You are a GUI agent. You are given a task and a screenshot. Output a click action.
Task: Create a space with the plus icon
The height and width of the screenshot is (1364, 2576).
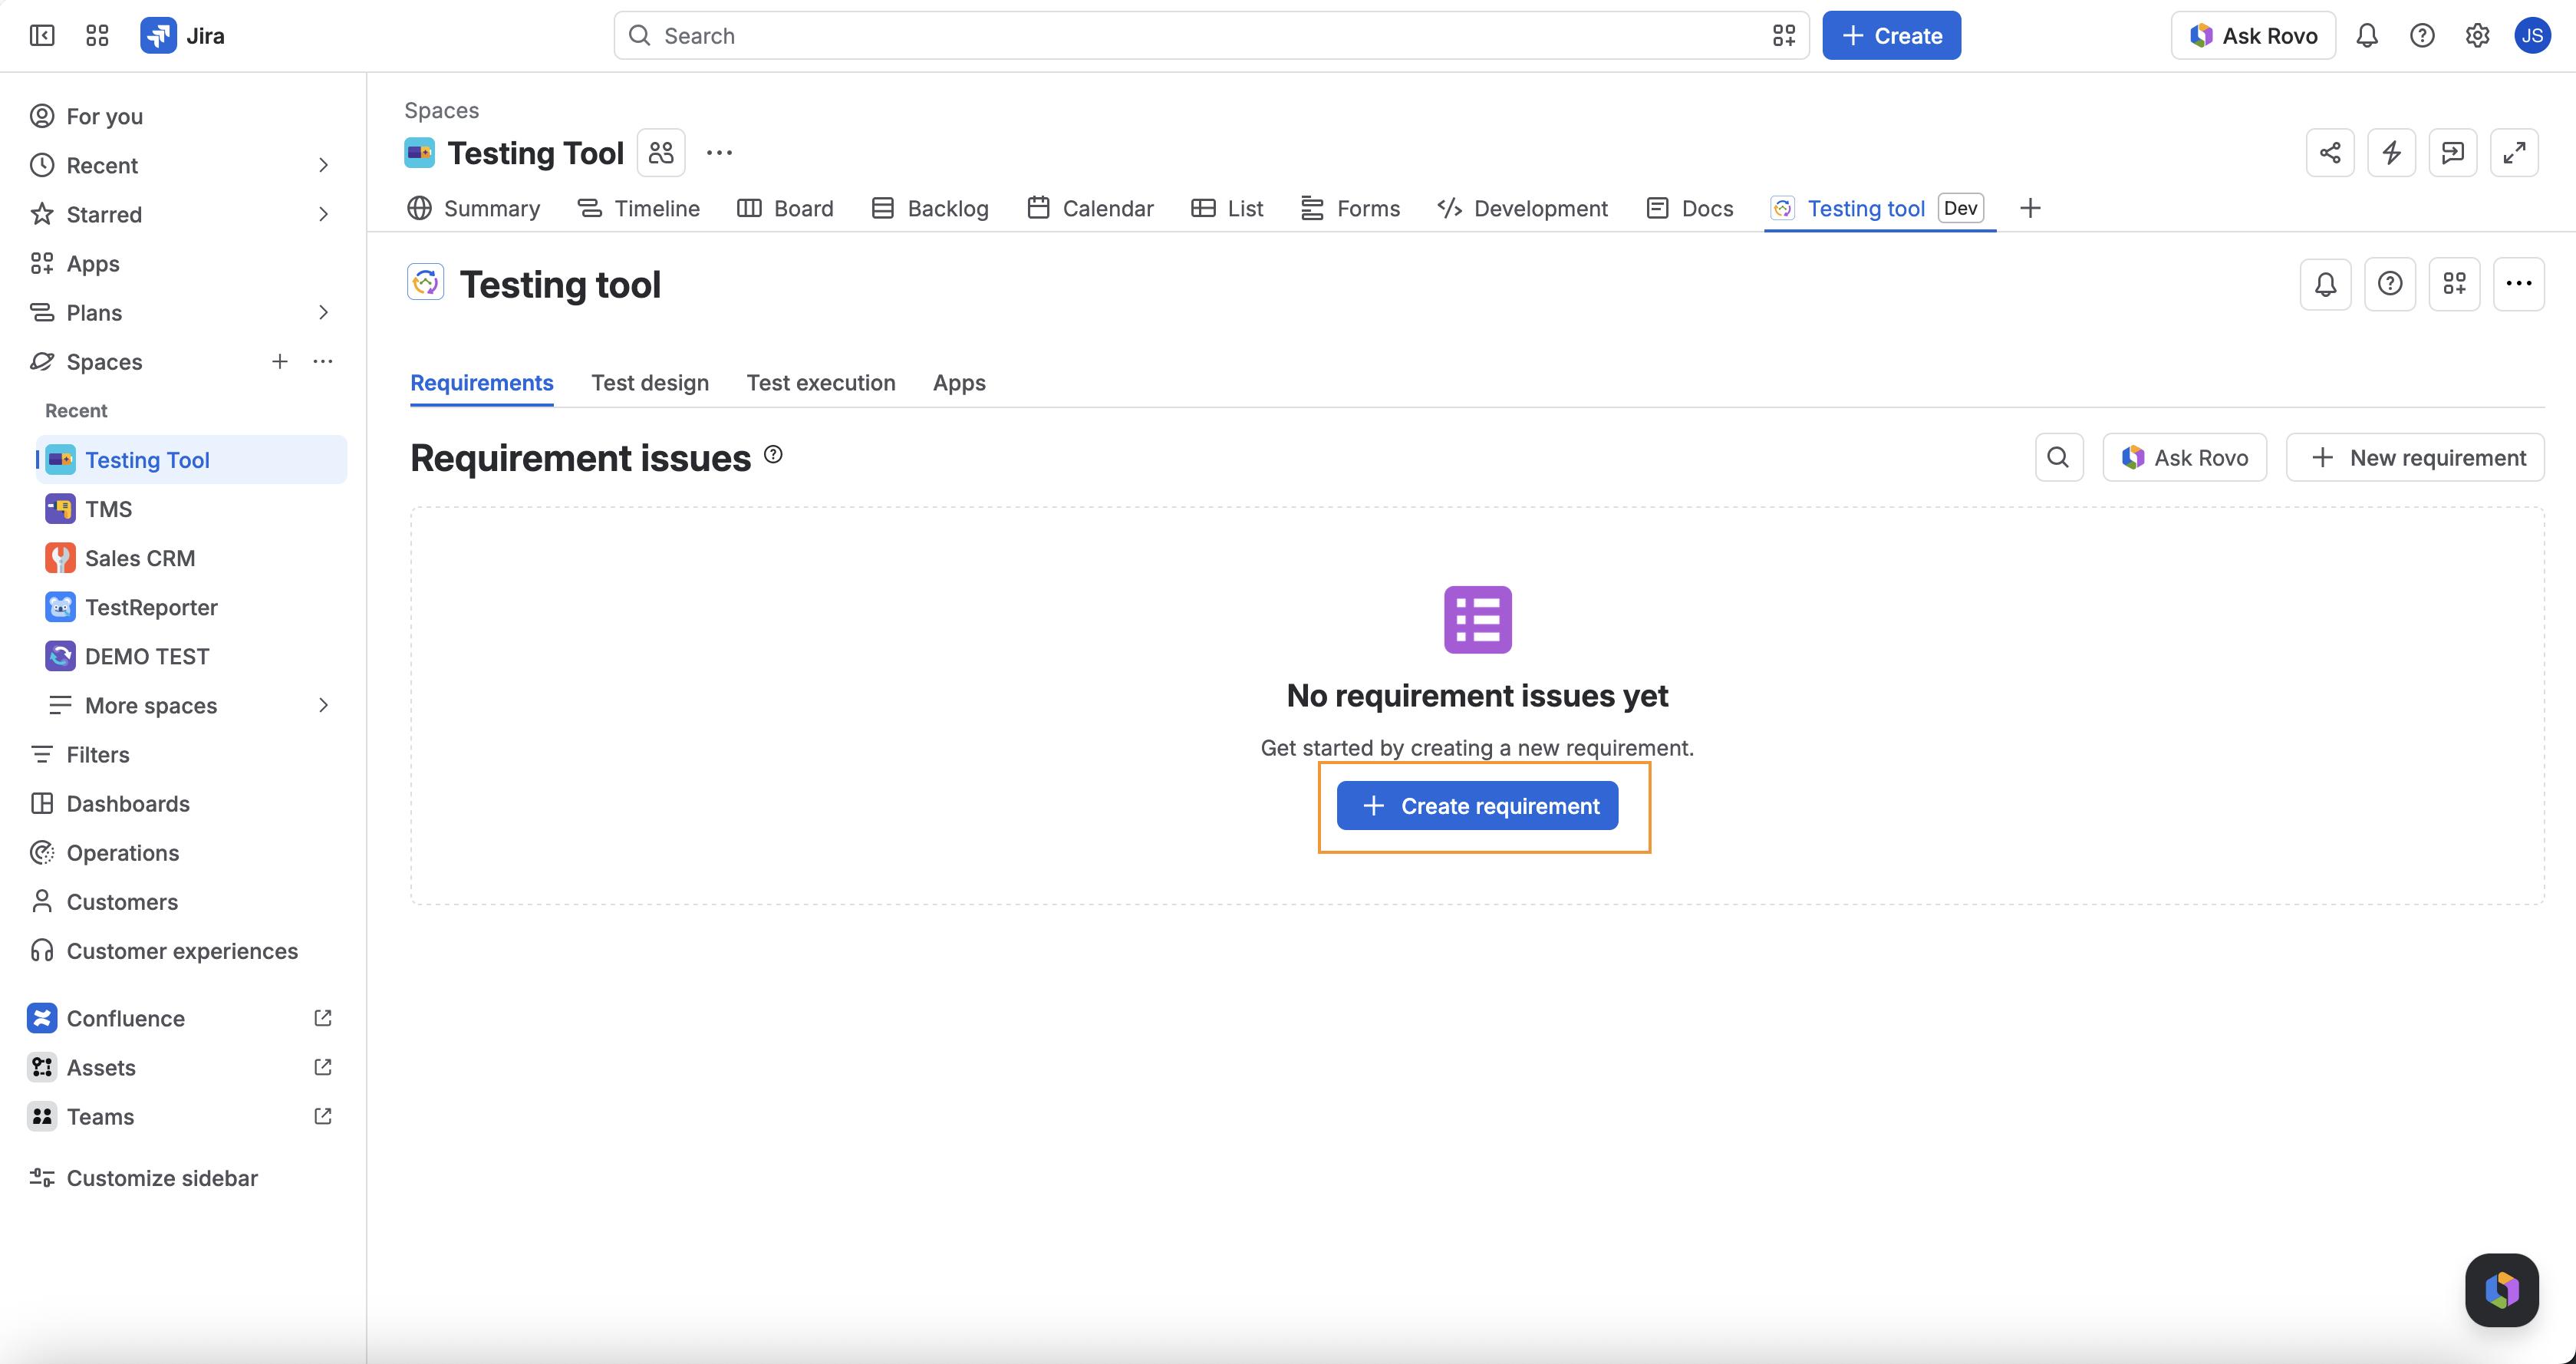[x=280, y=362]
